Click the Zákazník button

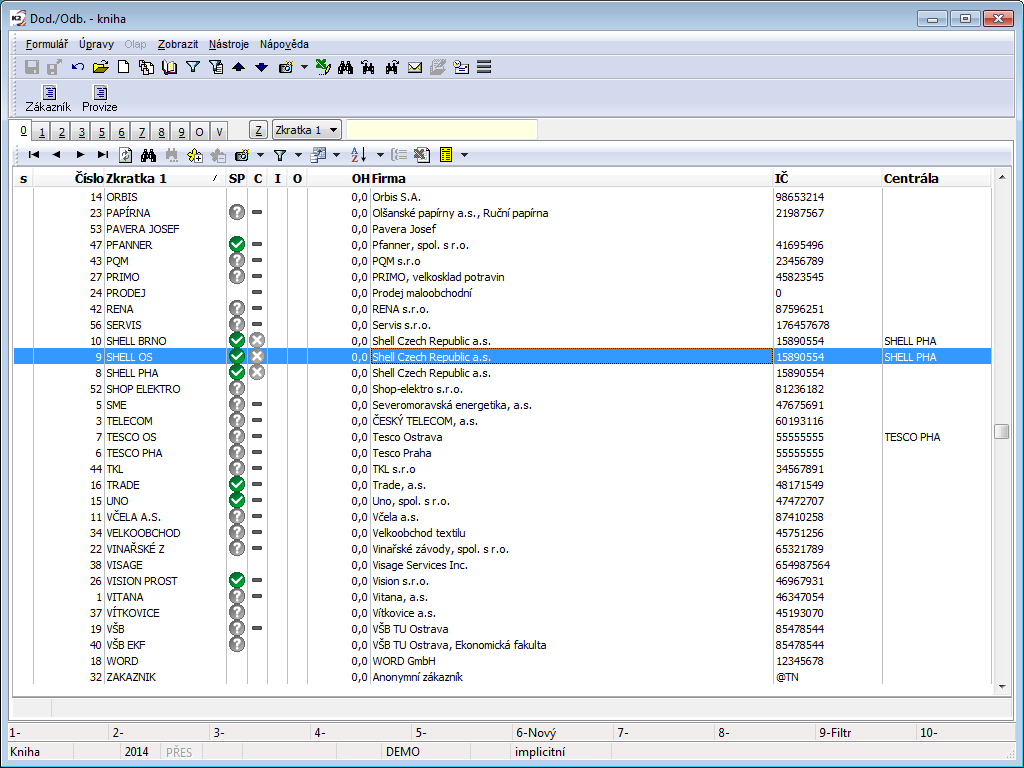tap(48, 99)
